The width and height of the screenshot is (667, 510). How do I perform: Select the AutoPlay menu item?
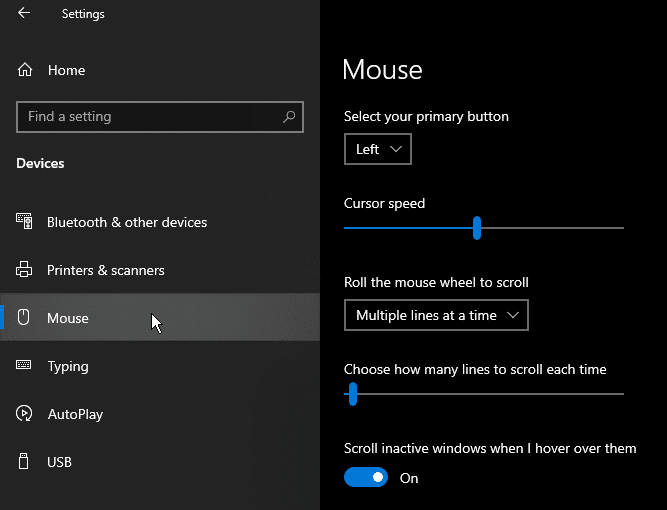tap(160, 414)
